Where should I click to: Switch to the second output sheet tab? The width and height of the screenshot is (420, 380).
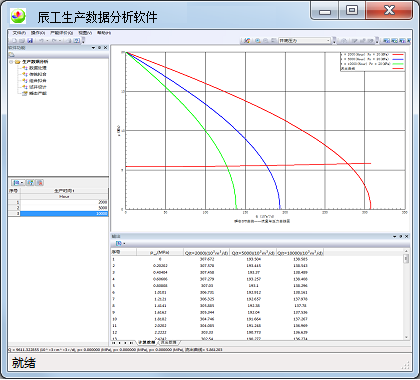[x=168, y=342]
